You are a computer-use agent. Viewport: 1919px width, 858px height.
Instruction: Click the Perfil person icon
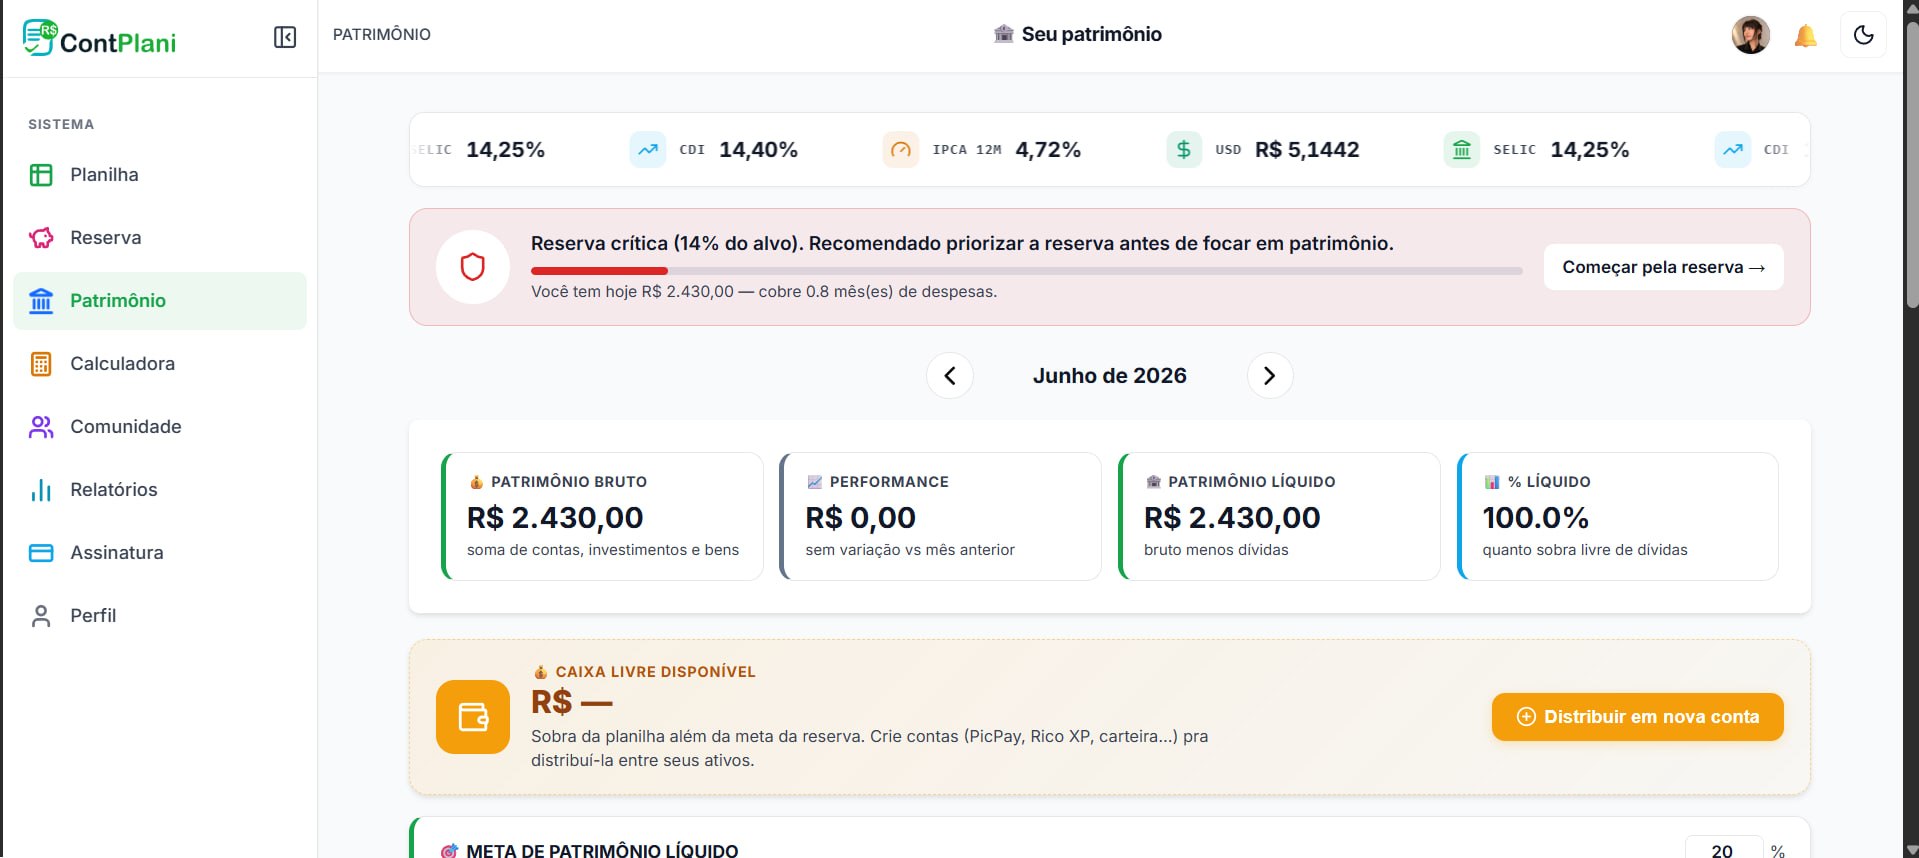click(x=41, y=616)
